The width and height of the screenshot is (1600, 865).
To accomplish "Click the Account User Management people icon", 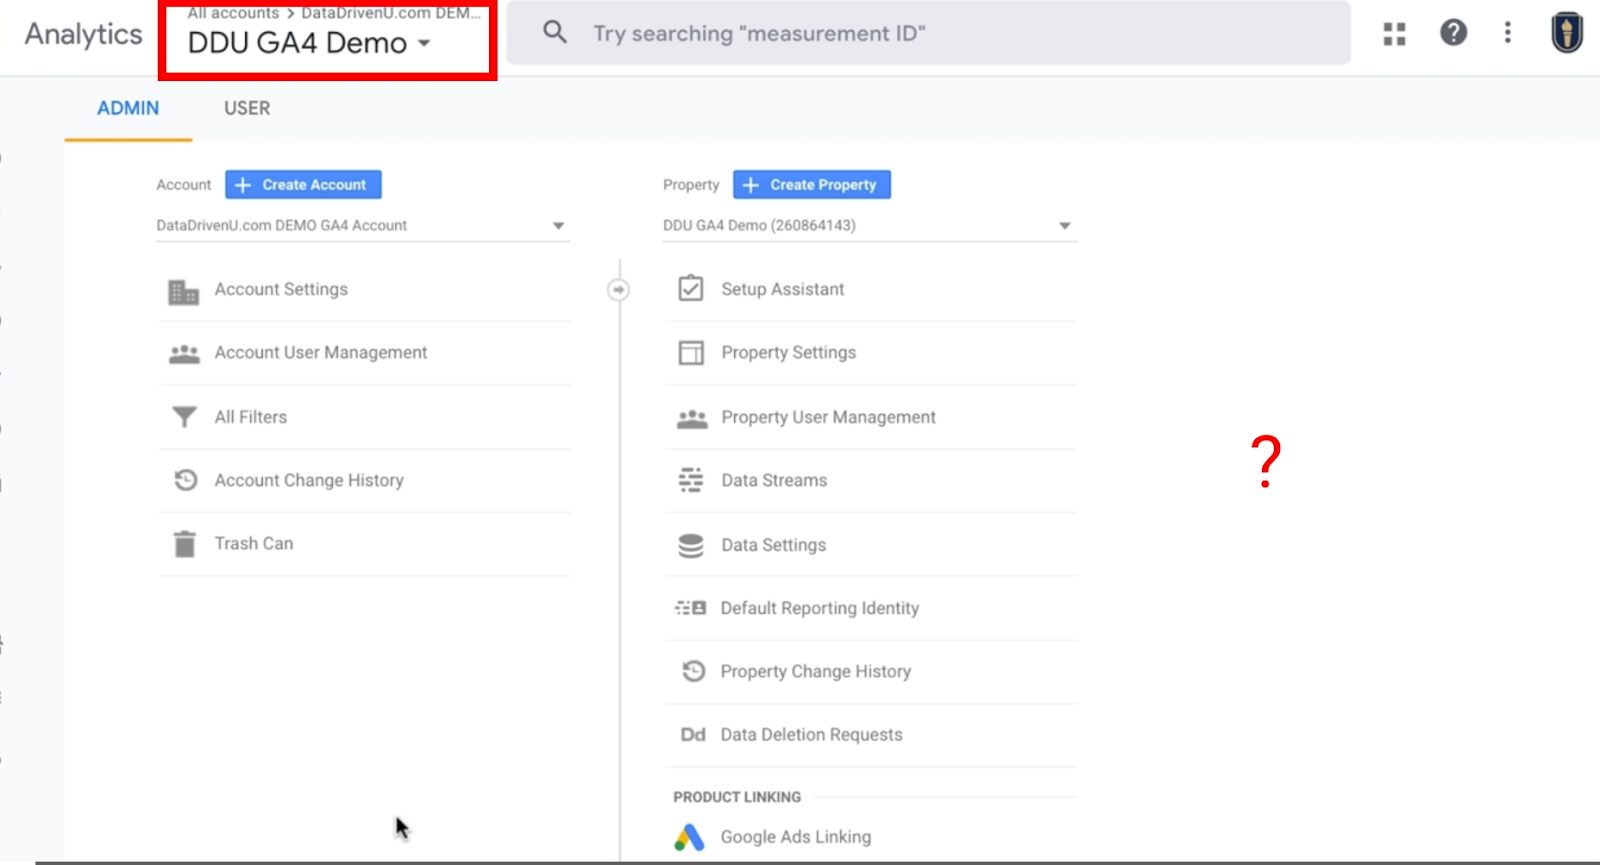I will pyautogui.click(x=184, y=354).
